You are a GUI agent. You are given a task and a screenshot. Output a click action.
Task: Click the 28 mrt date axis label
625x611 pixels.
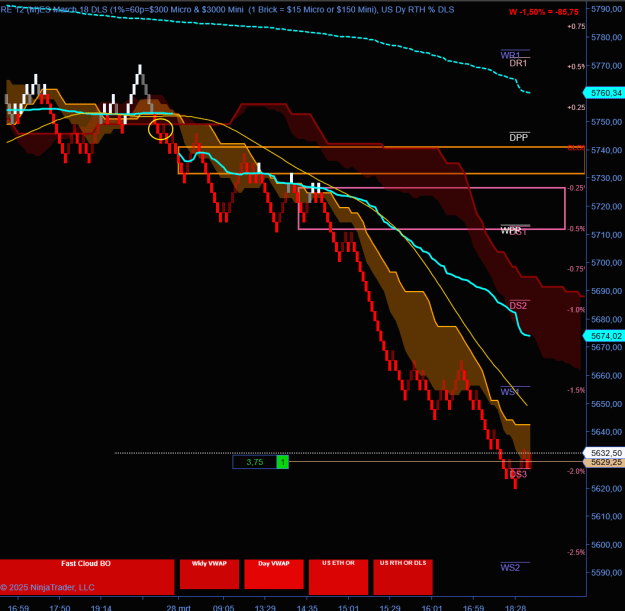(179, 607)
